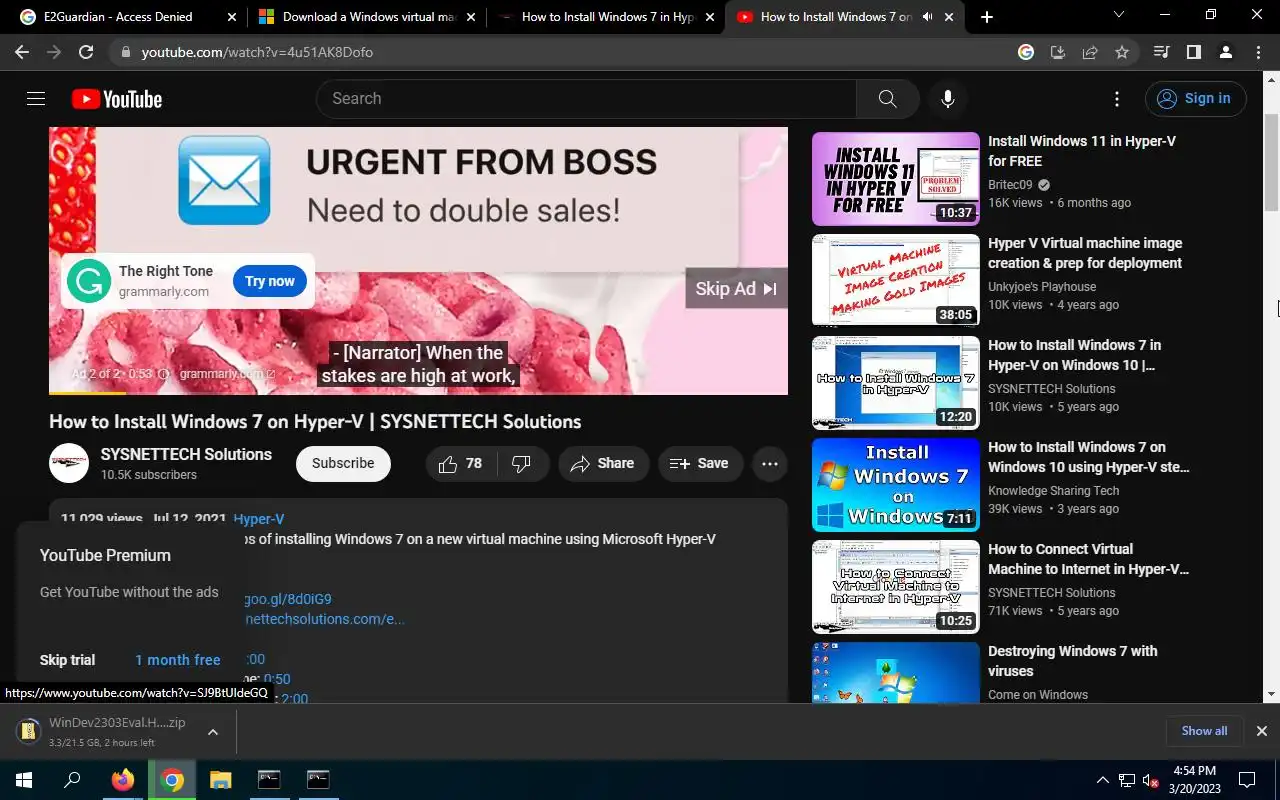Open SYSNETTECH Solutions channel avatar

[x=69, y=463]
